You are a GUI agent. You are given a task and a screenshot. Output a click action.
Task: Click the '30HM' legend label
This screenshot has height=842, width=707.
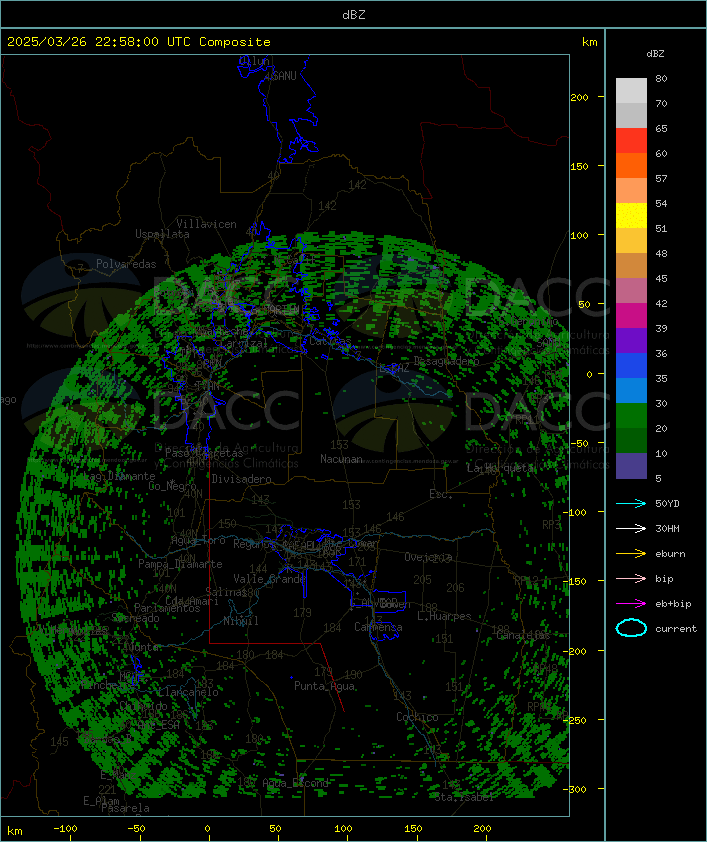[x=667, y=528]
